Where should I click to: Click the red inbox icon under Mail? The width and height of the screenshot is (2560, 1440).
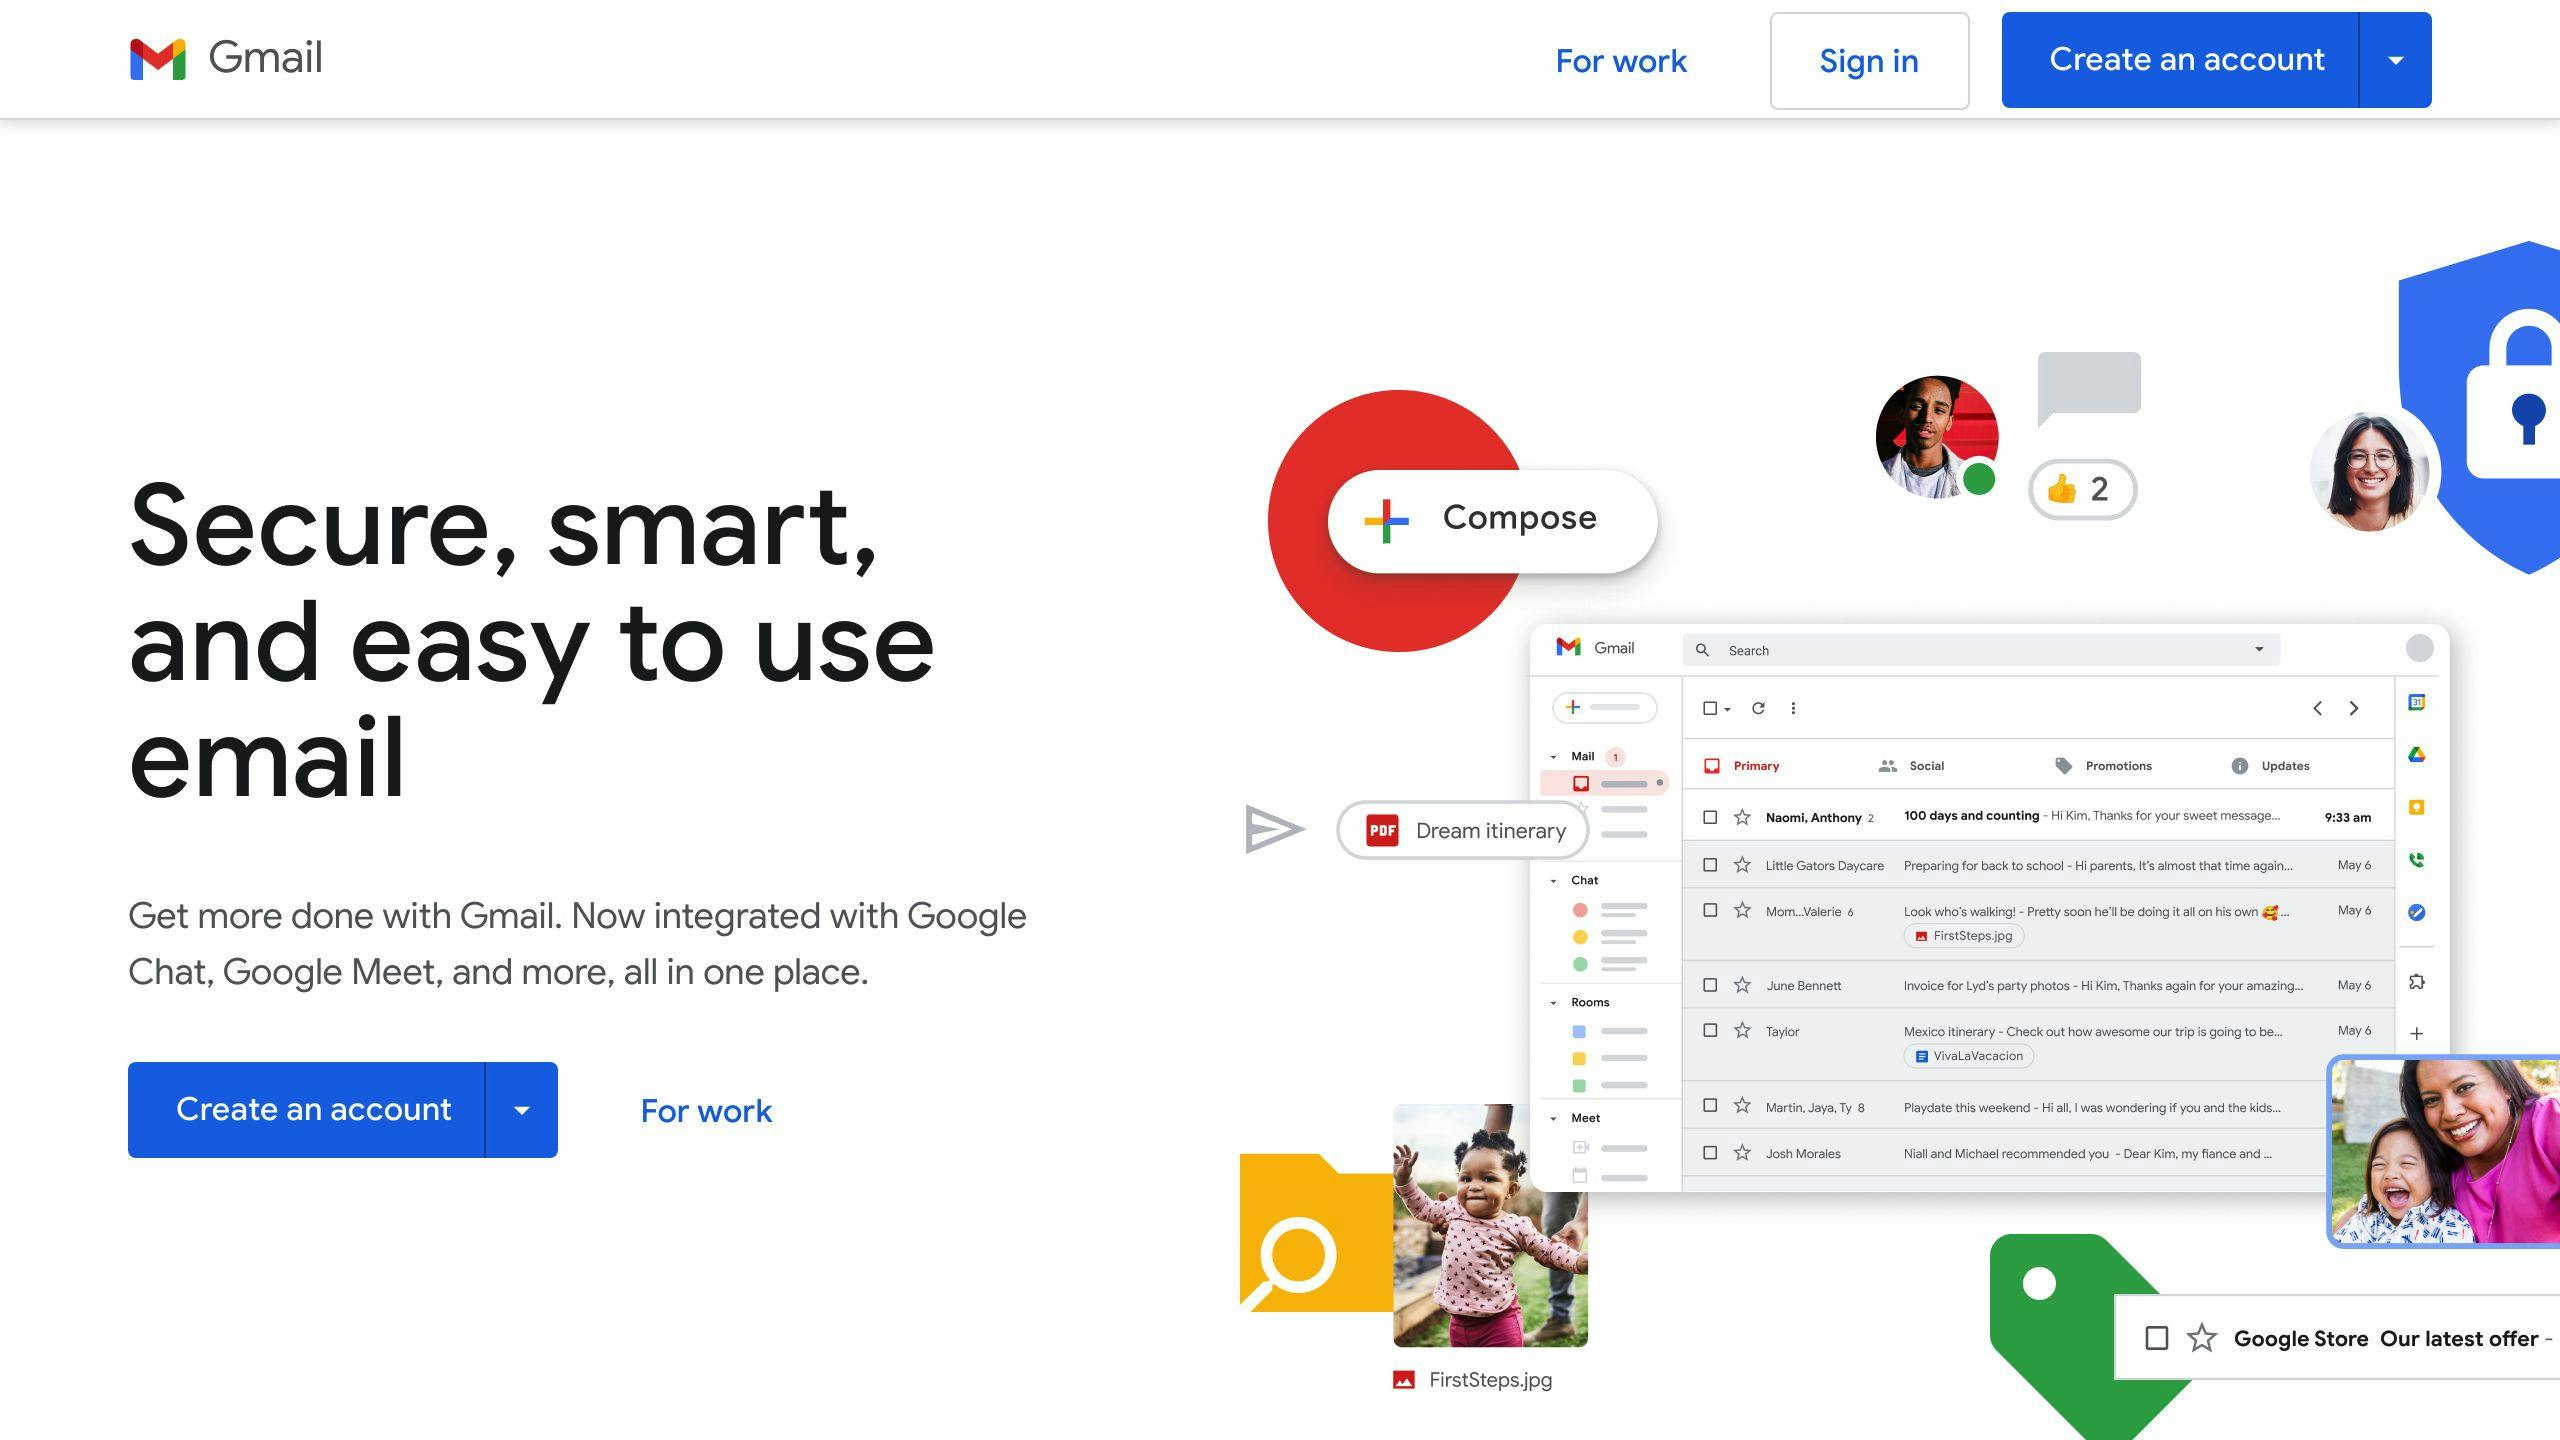[x=1581, y=783]
